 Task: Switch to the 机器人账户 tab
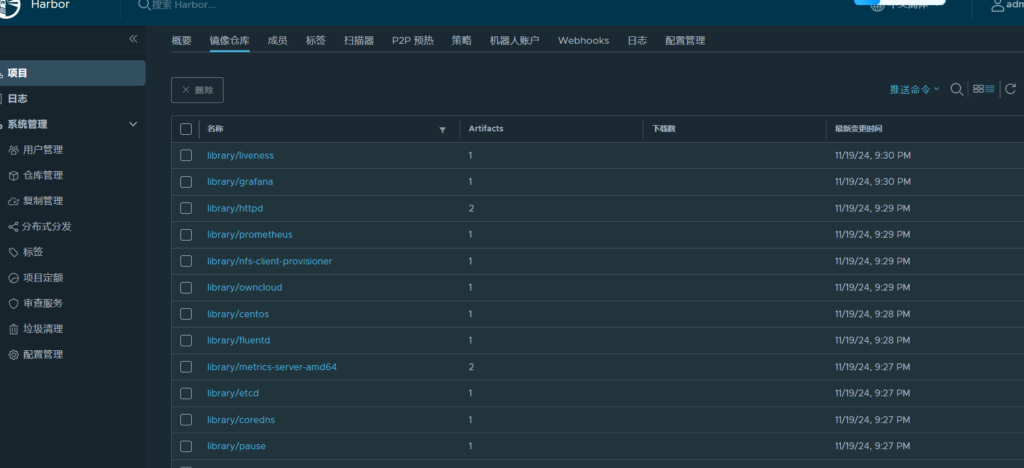[x=514, y=41]
